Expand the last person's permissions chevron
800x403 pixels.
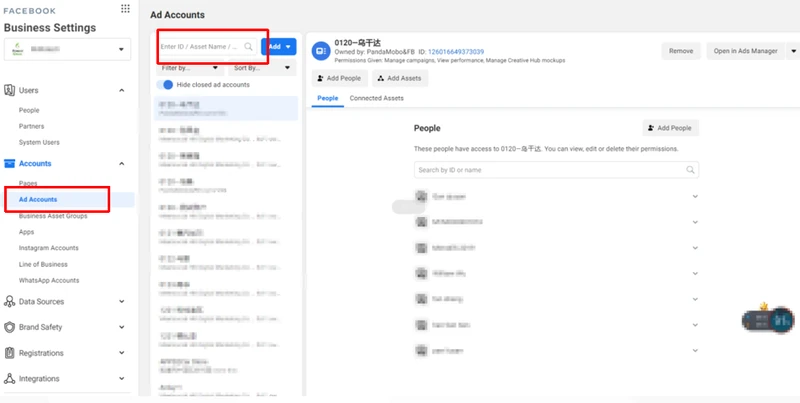695,350
